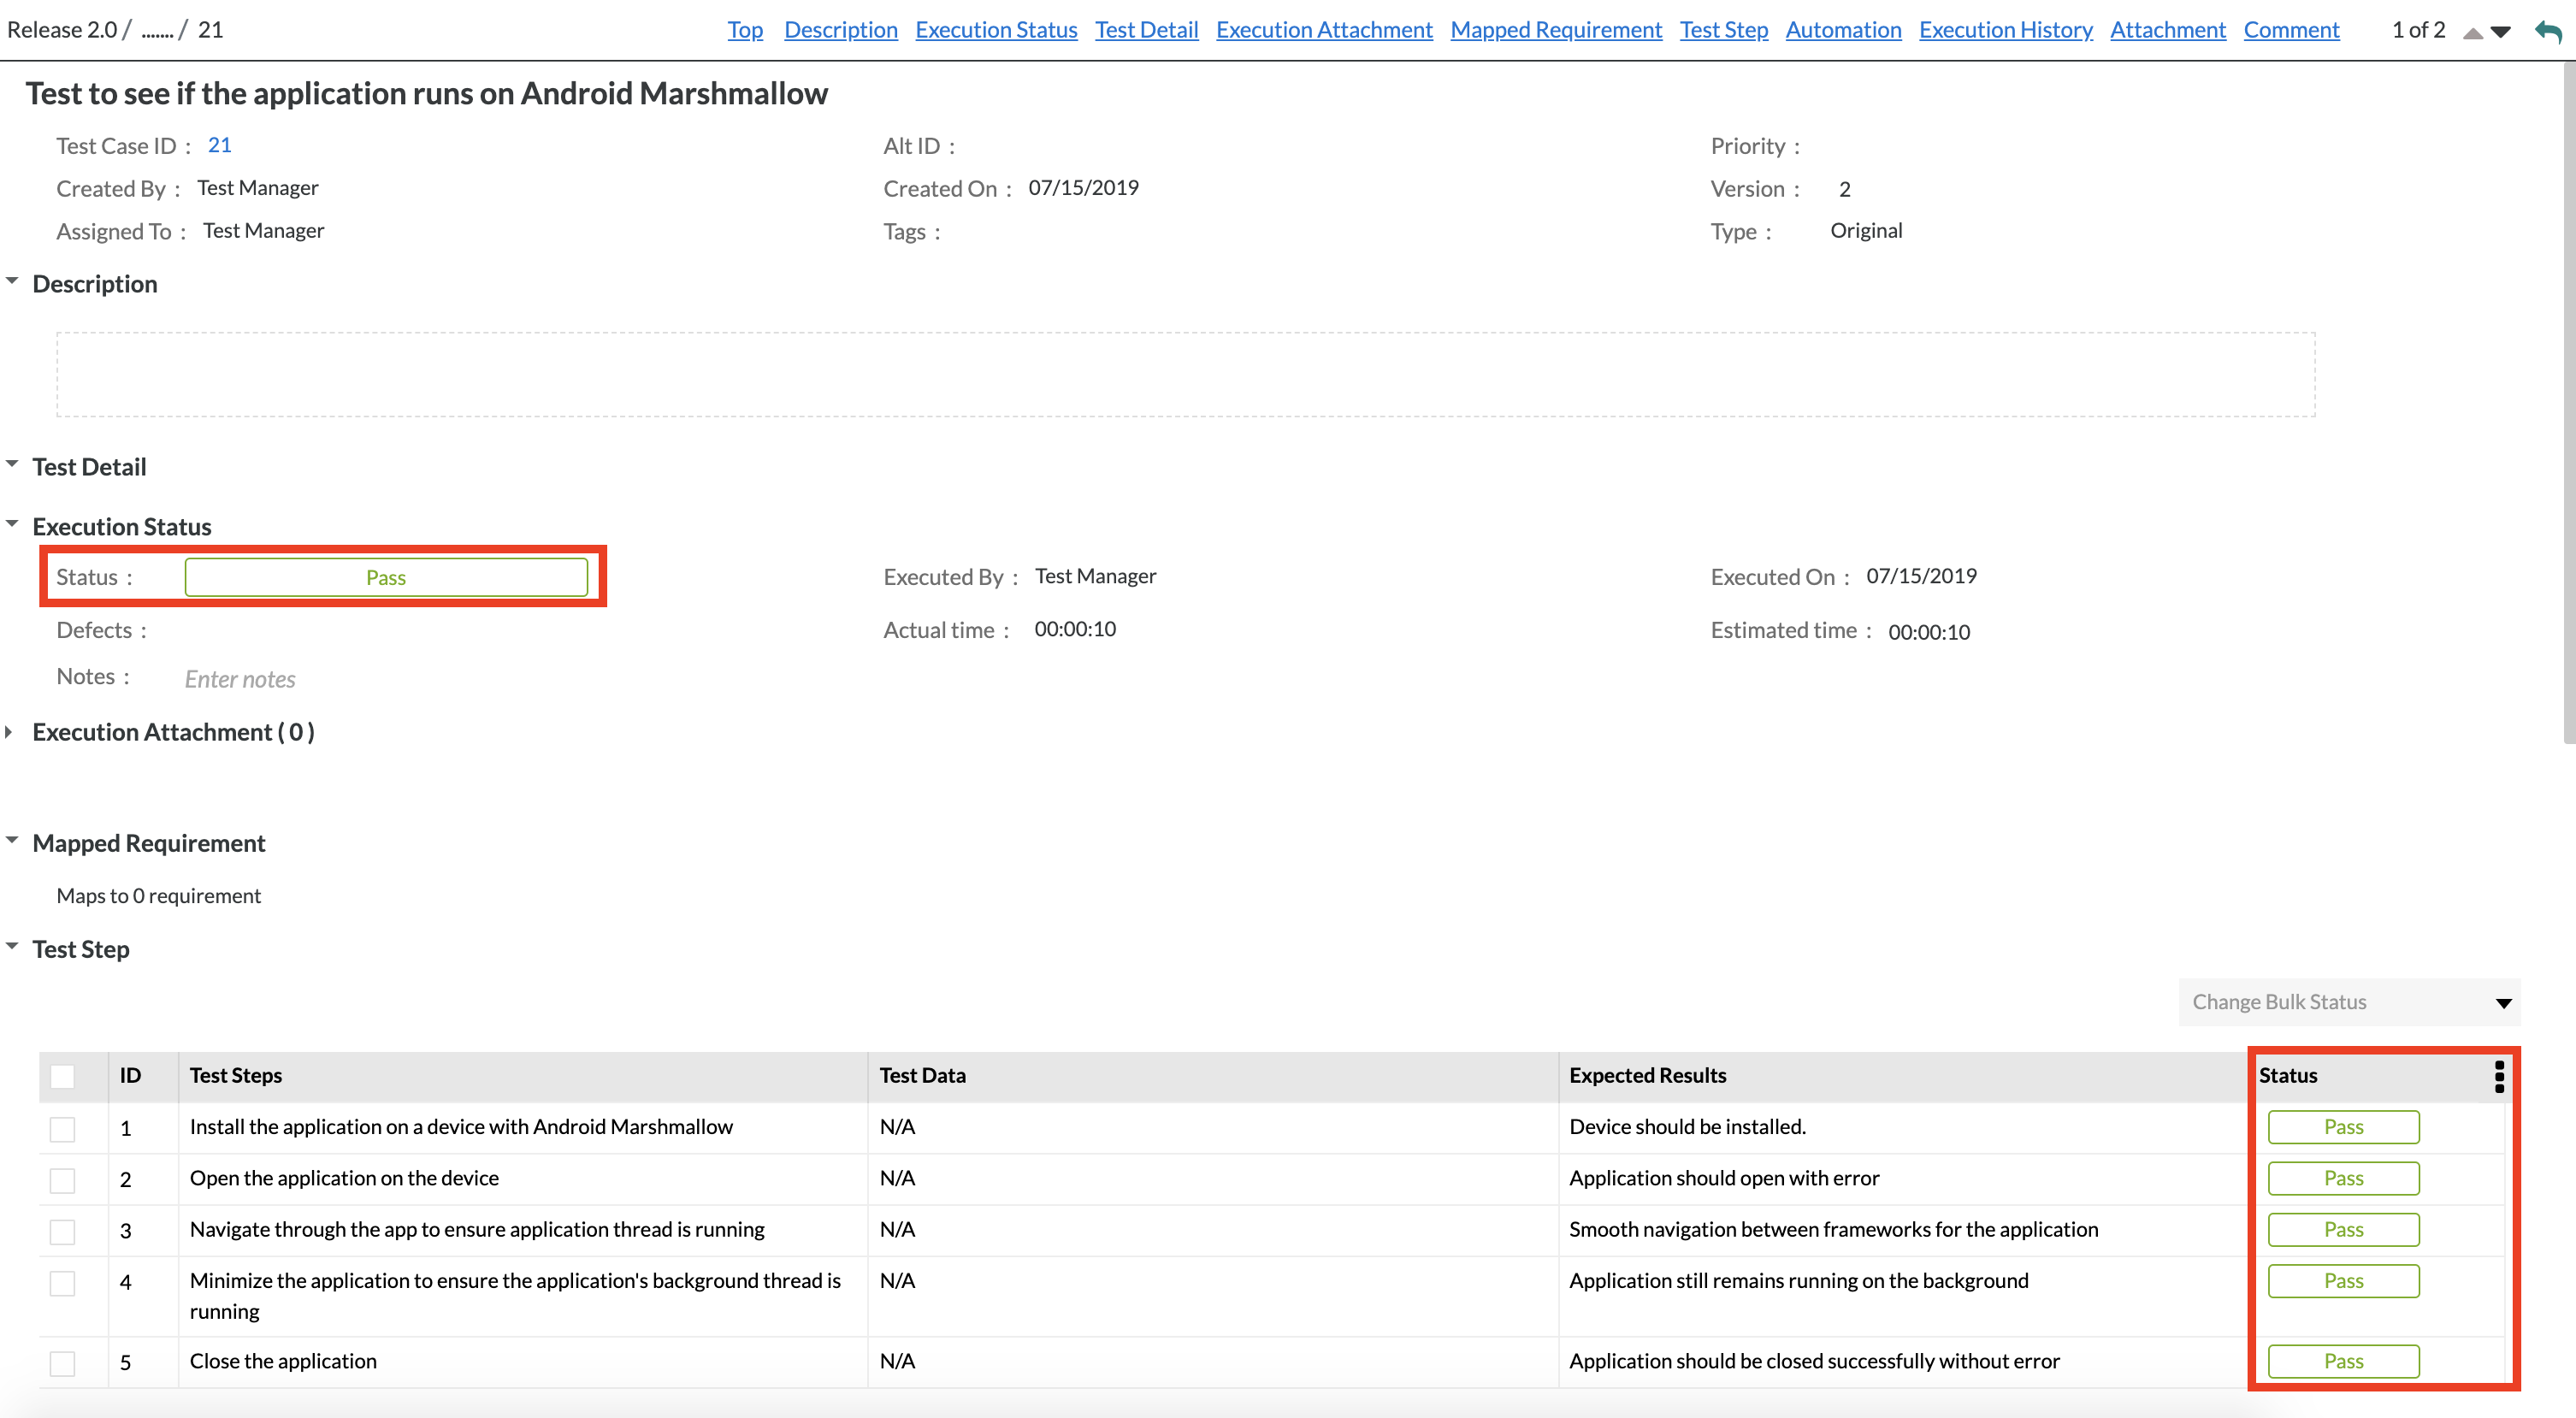Select checkbox for test step 1
2576x1418 pixels.
coord(63,1129)
